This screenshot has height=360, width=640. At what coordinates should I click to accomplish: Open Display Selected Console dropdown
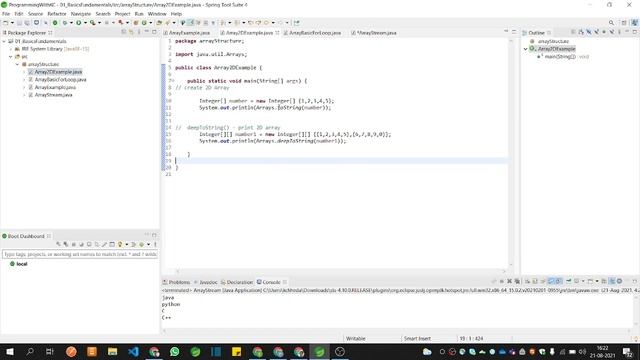click(x=582, y=281)
